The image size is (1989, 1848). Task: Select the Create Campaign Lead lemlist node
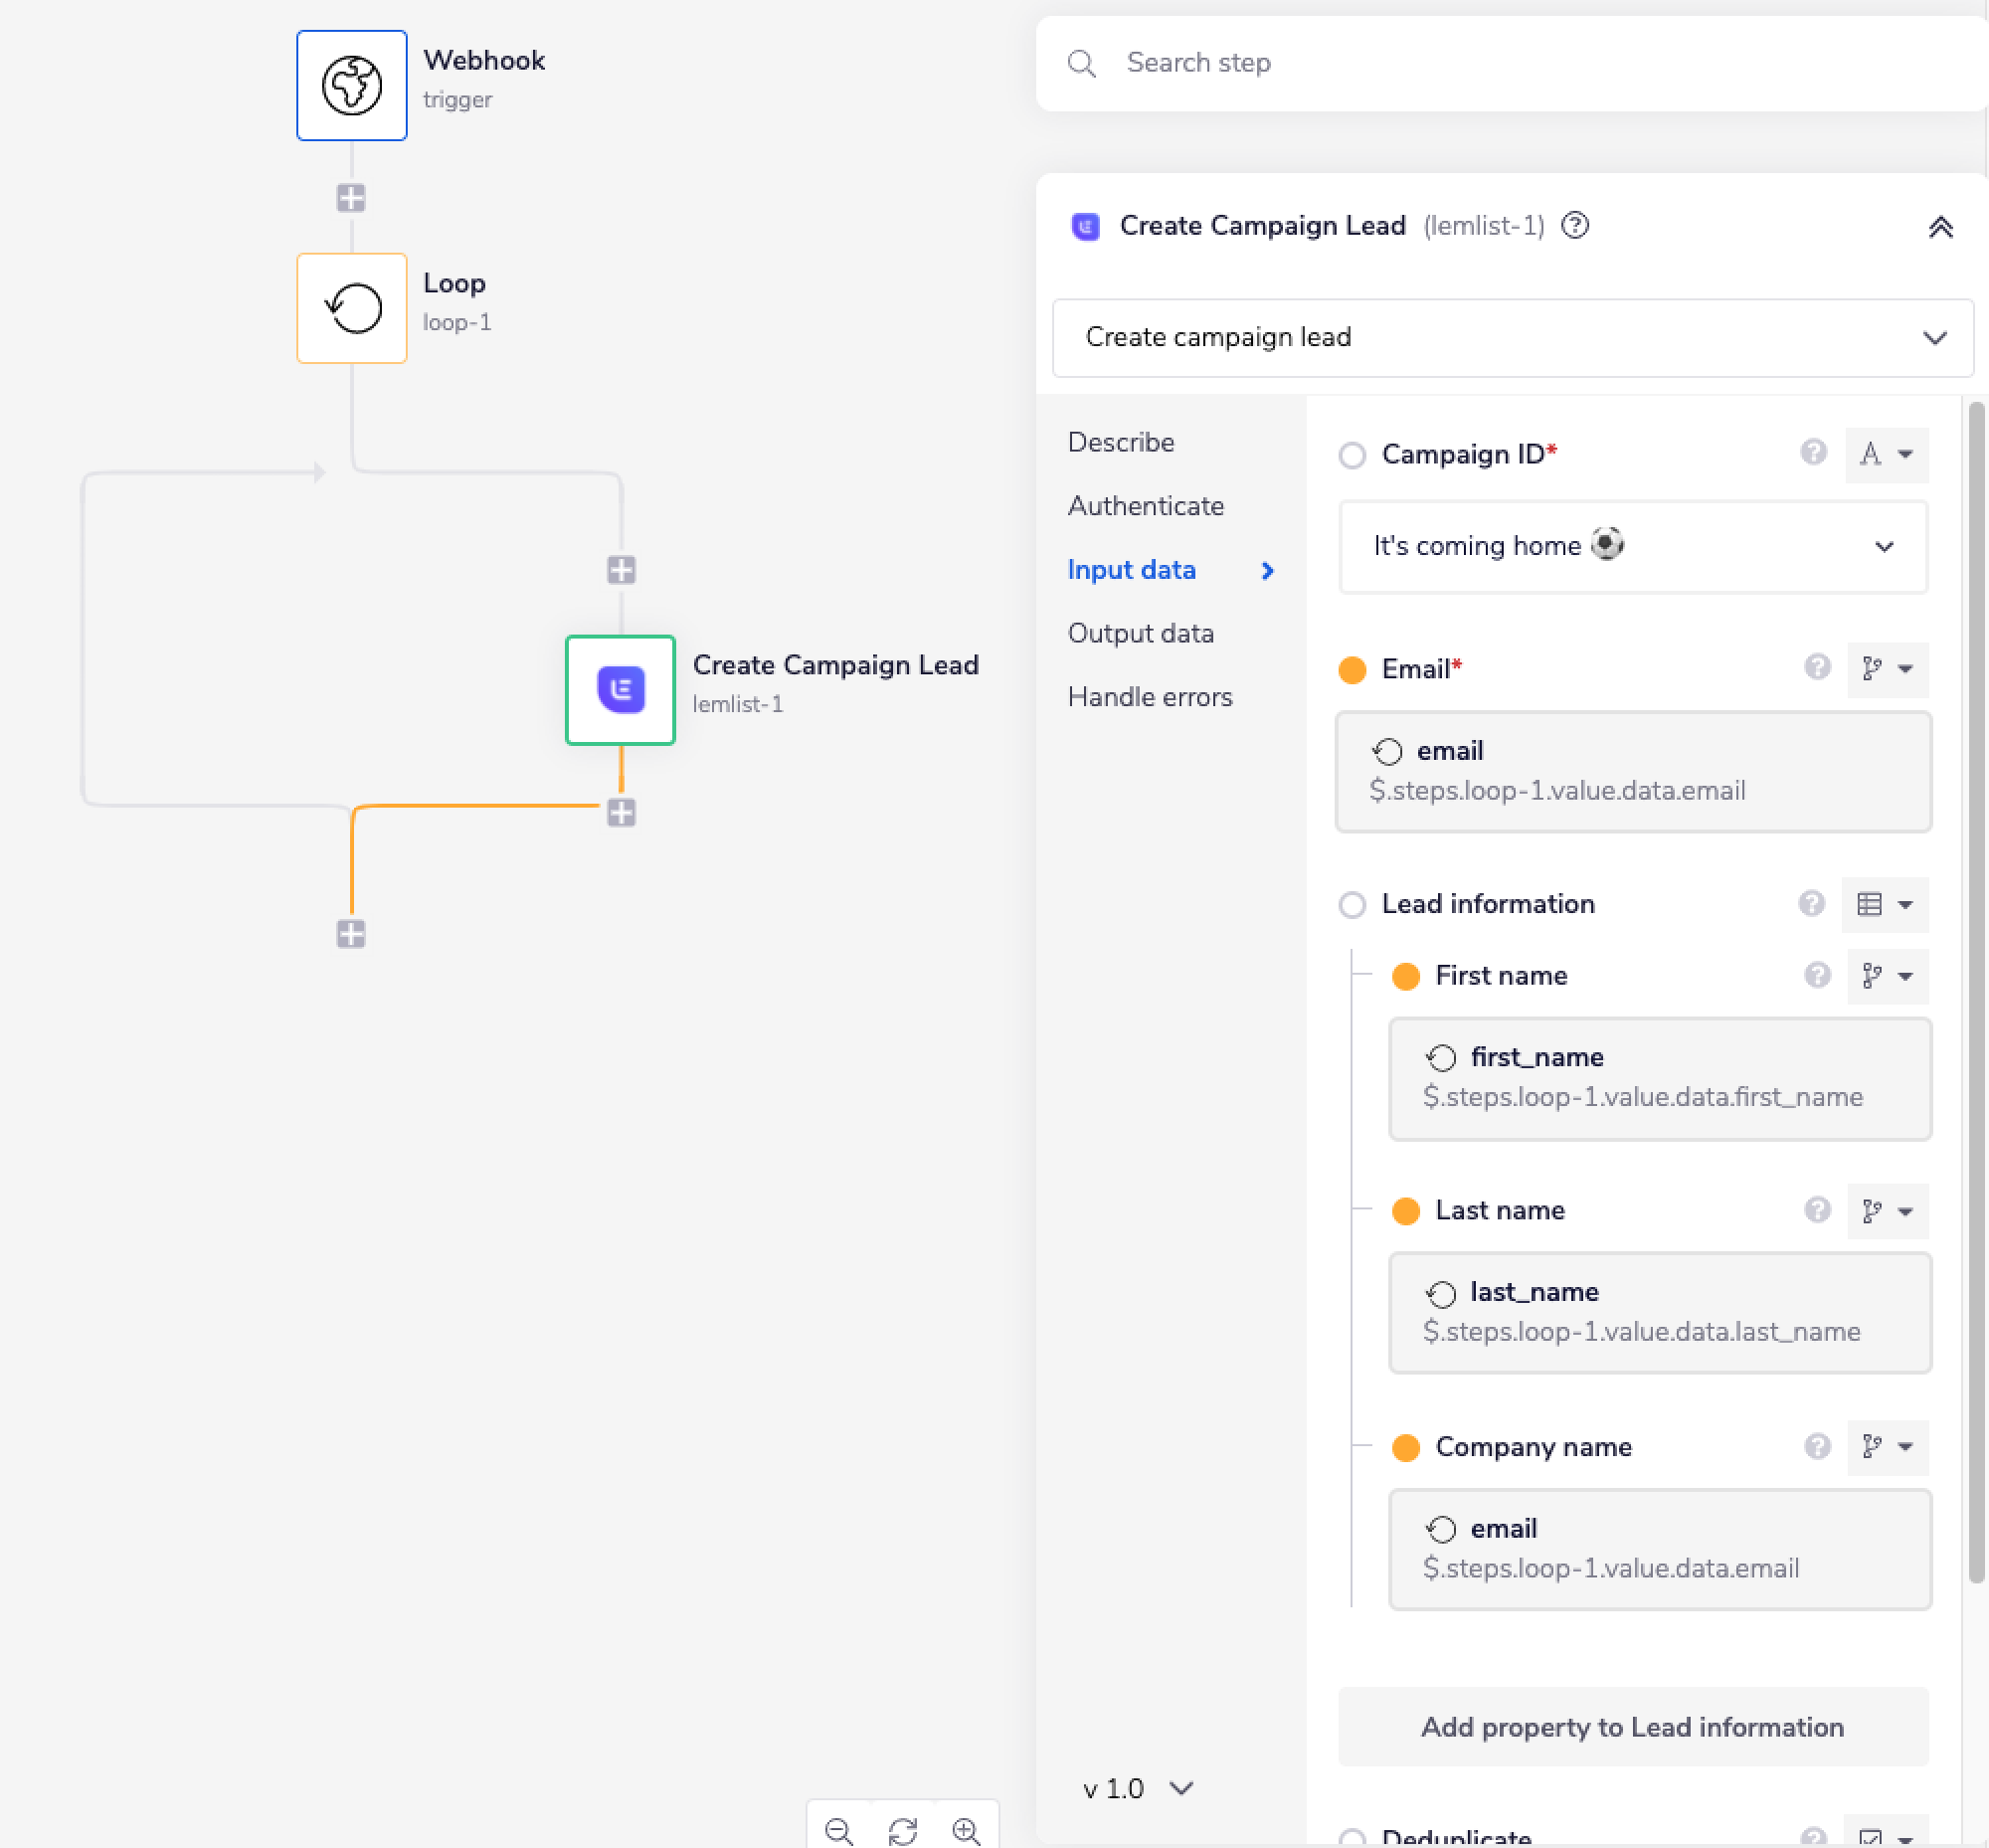(620, 689)
